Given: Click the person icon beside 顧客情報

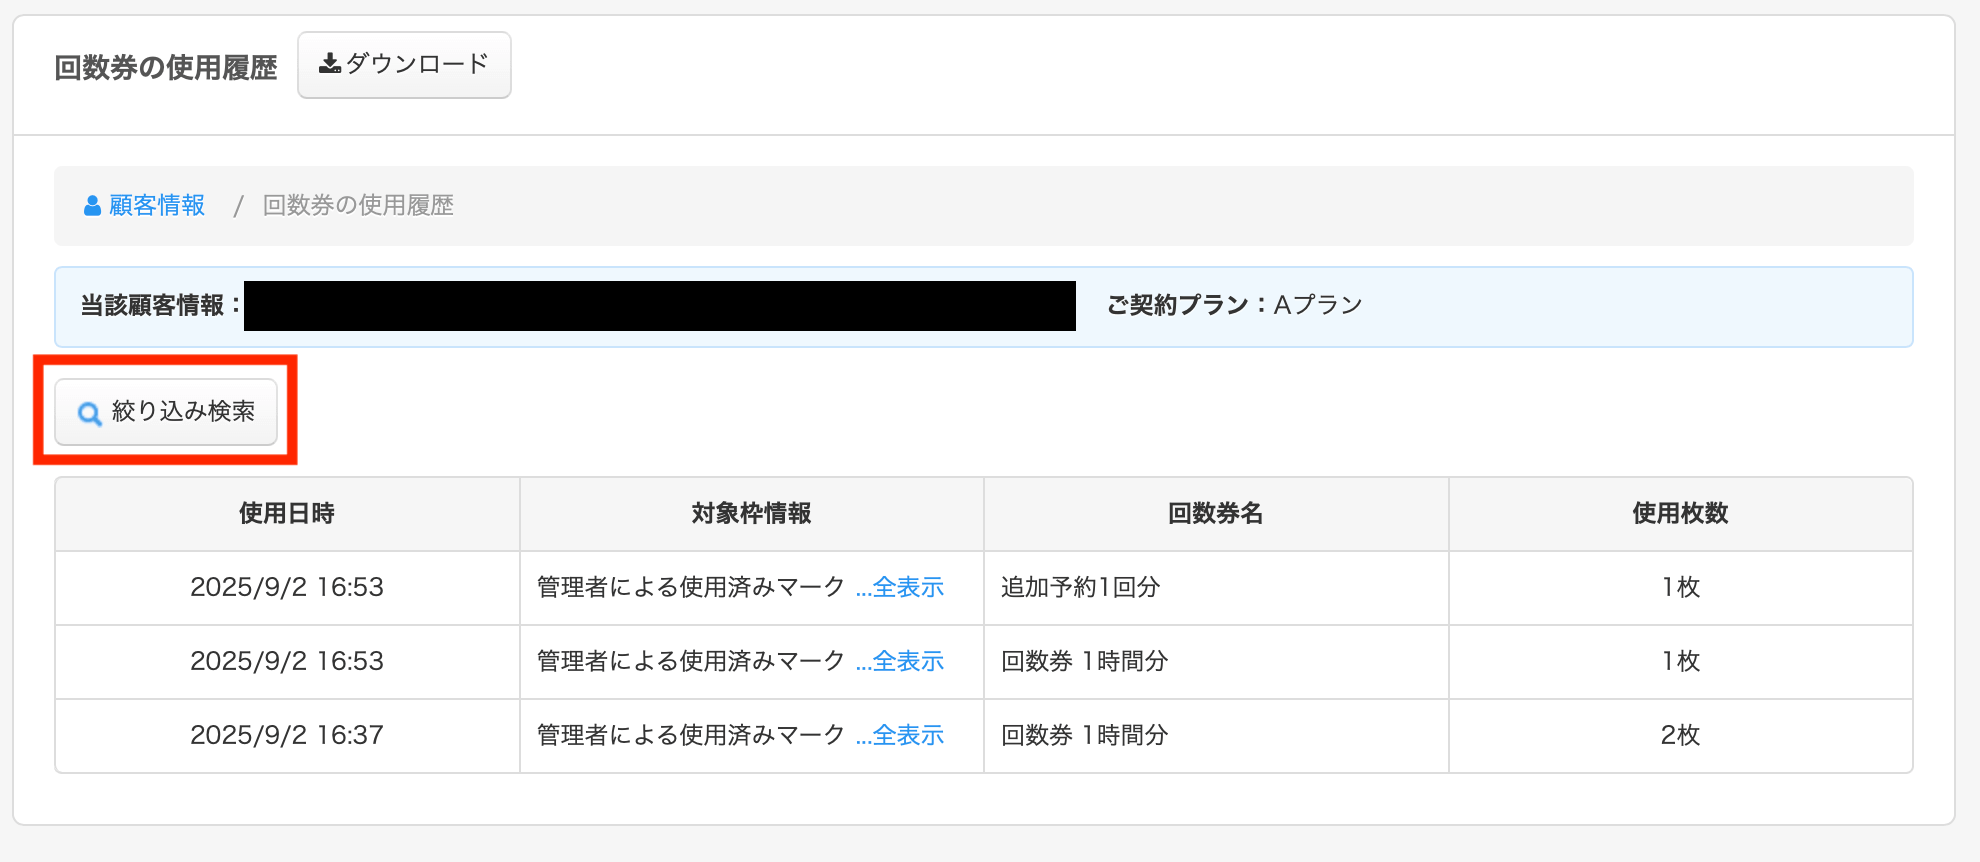Looking at the screenshot, I should (93, 206).
